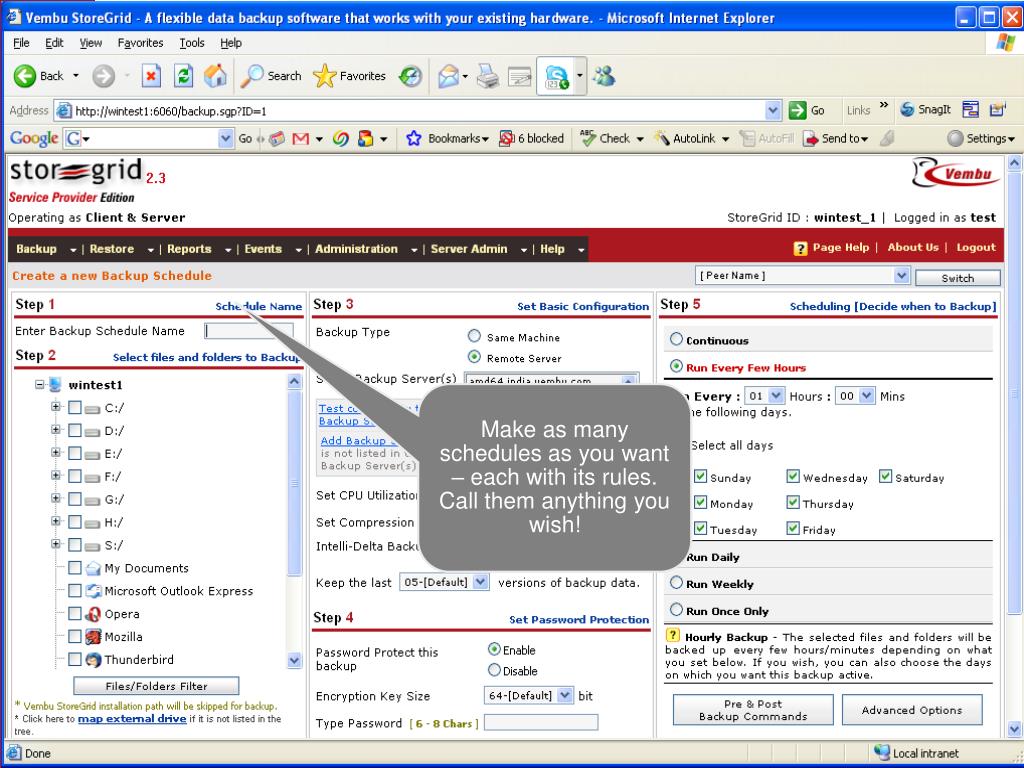
Task: Collapse the wintest1 tree node
Action: (40, 385)
